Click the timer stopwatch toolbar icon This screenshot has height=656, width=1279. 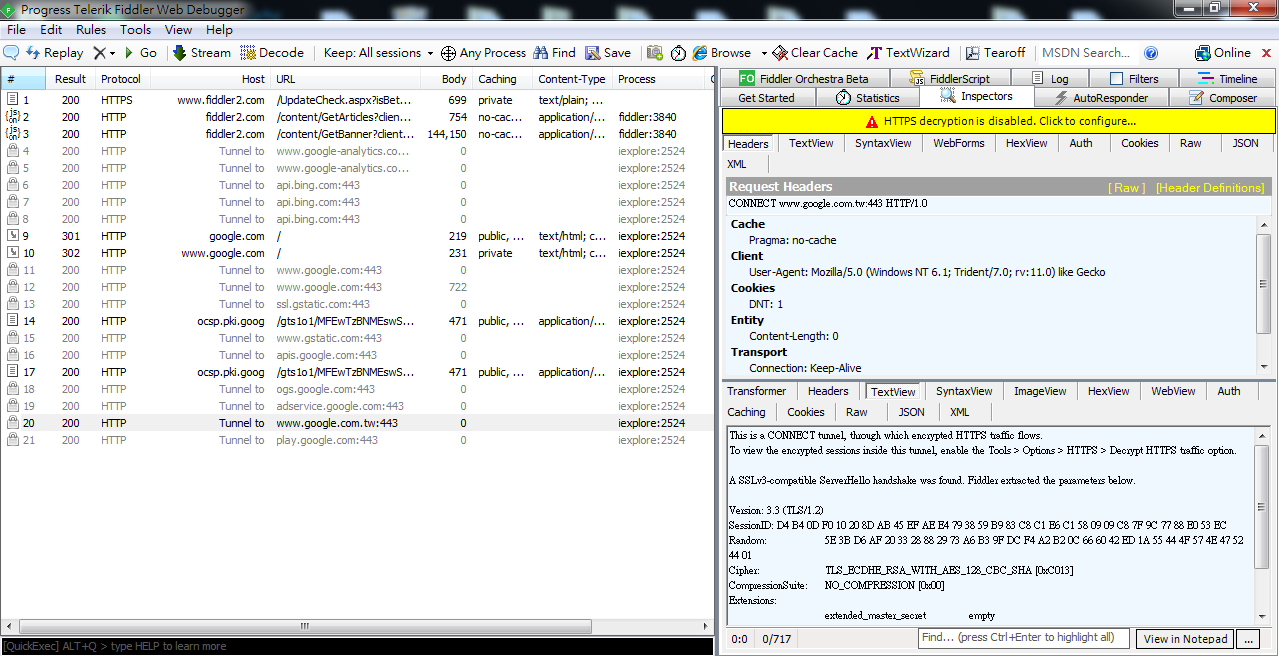click(678, 53)
